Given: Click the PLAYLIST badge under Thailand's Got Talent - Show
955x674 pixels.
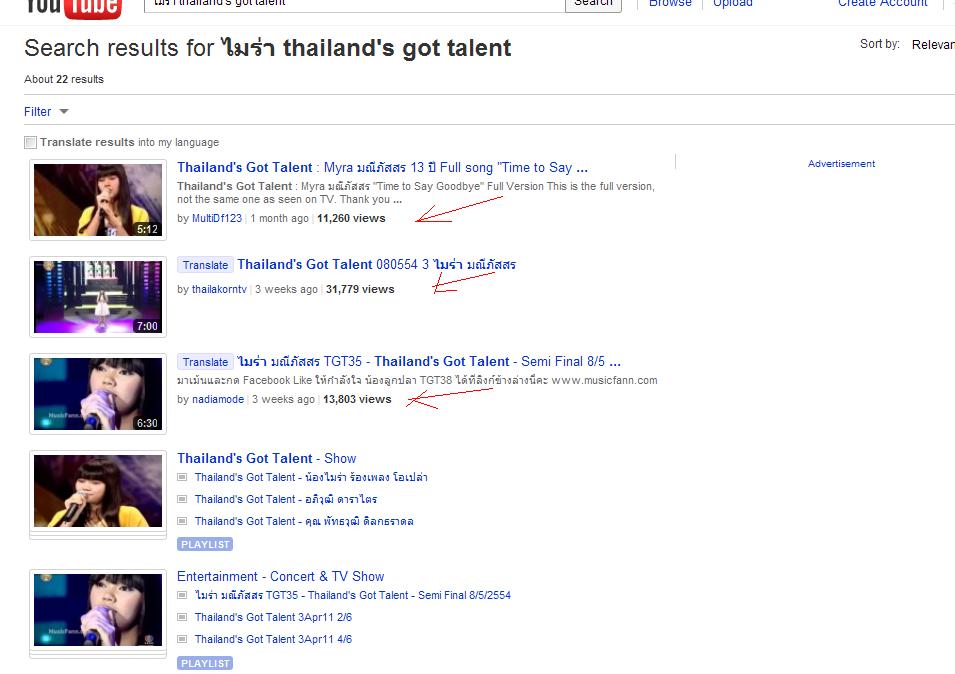Looking at the screenshot, I should pyautogui.click(x=205, y=544).
